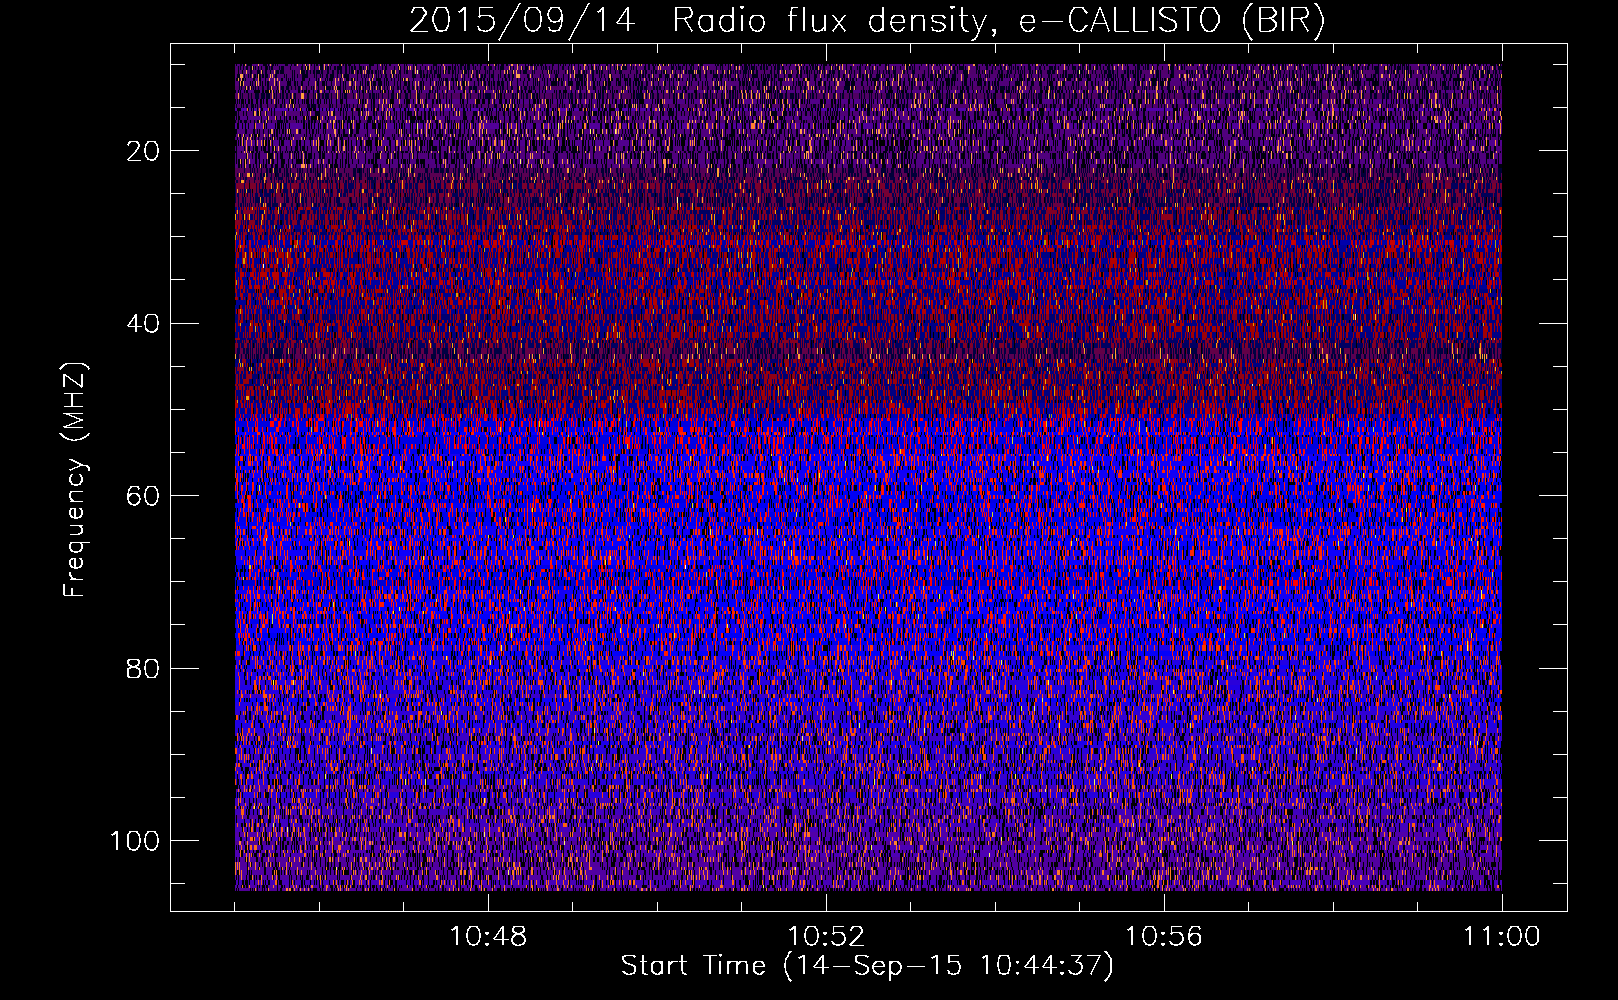Click the 60 MHz frequency tick label
This screenshot has height=1000, width=1618.
143,496
